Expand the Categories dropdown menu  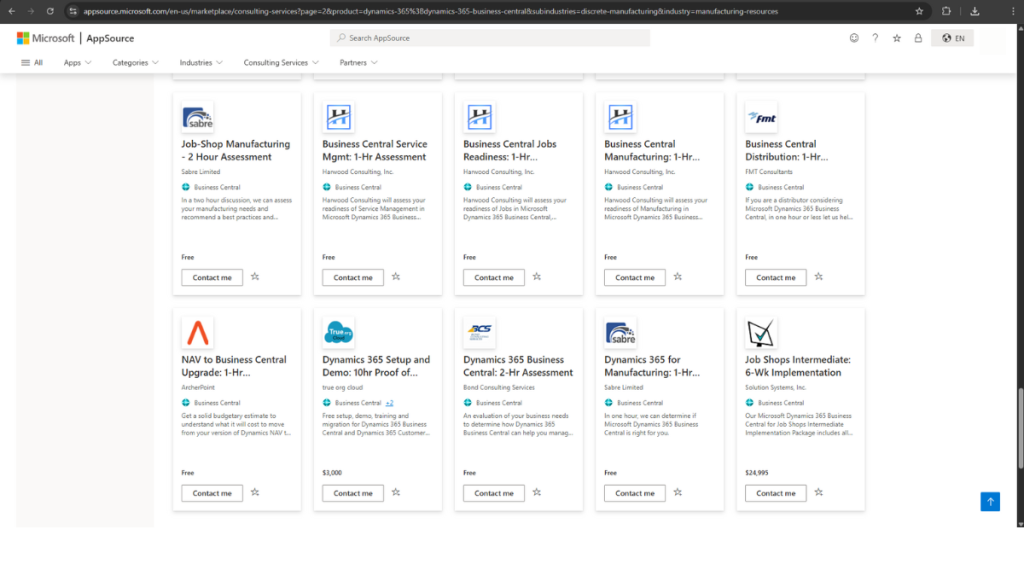pos(135,63)
